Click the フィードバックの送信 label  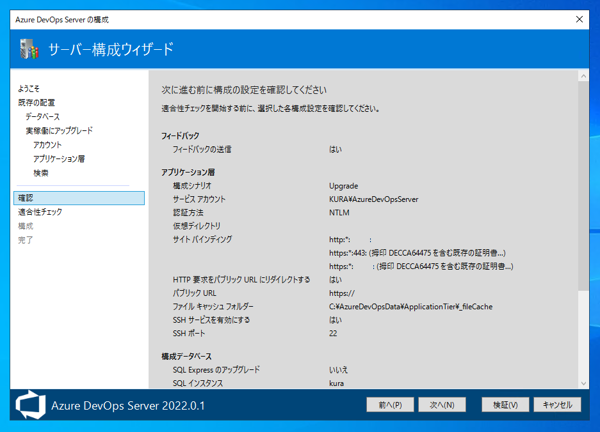pos(202,149)
